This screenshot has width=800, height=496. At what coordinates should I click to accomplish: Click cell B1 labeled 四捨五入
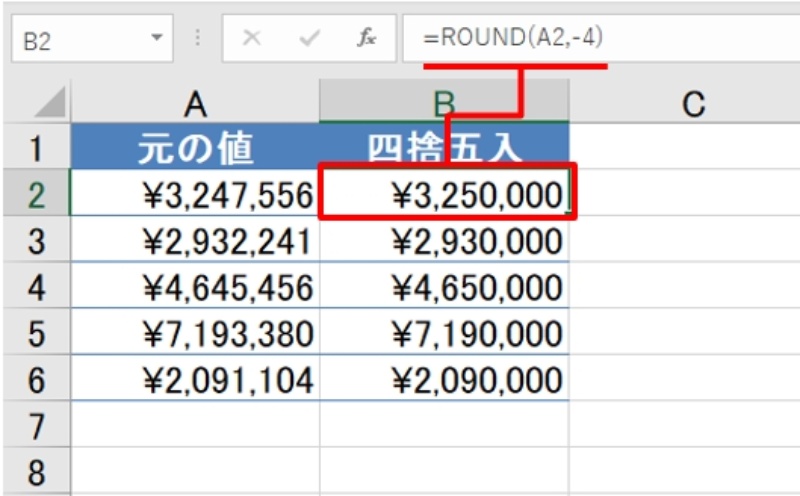pyautogui.click(x=444, y=148)
